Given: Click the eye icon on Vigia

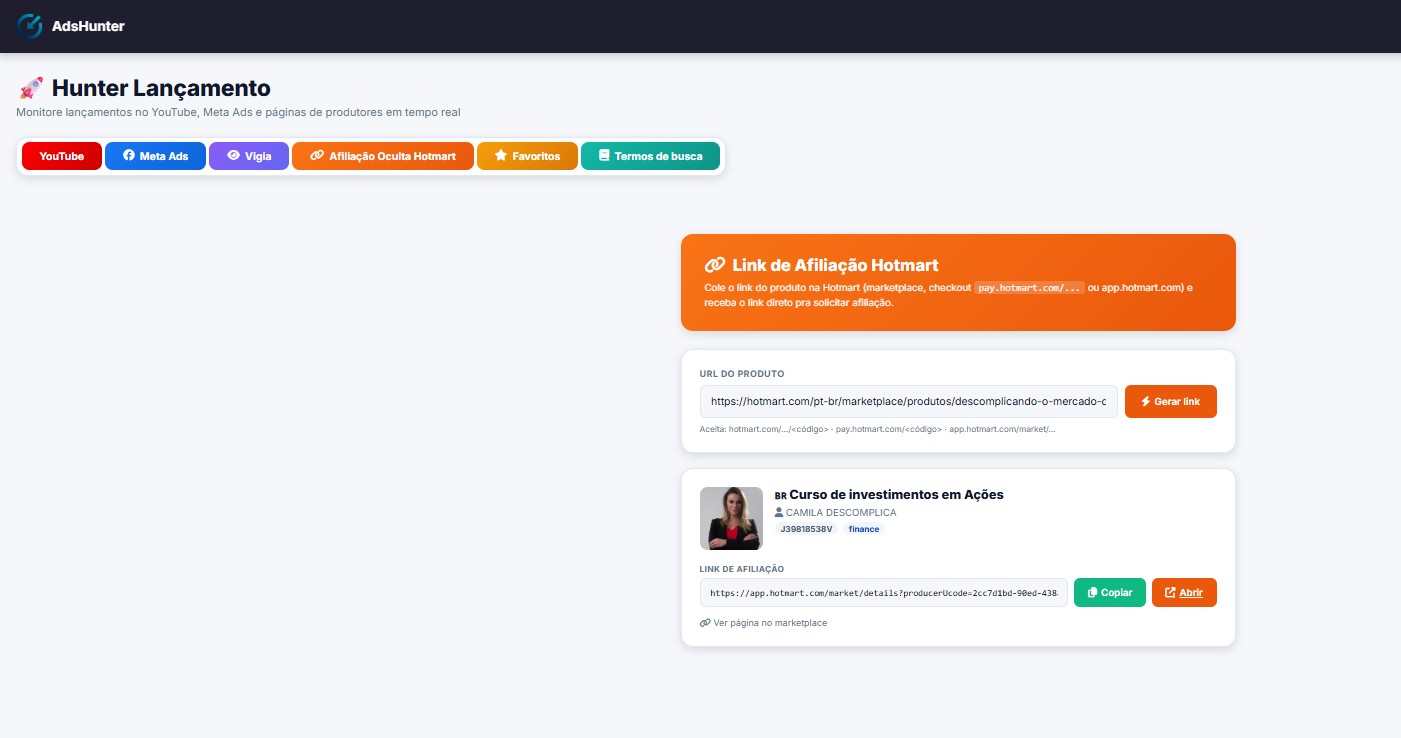Looking at the screenshot, I should [233, 156].
